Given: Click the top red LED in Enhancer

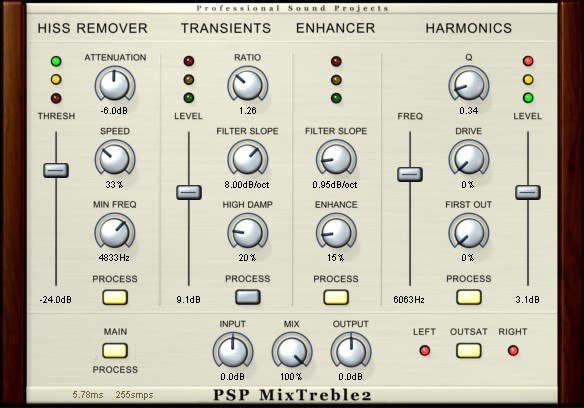Looking at the screenshot, I should [x=336, y=61].
